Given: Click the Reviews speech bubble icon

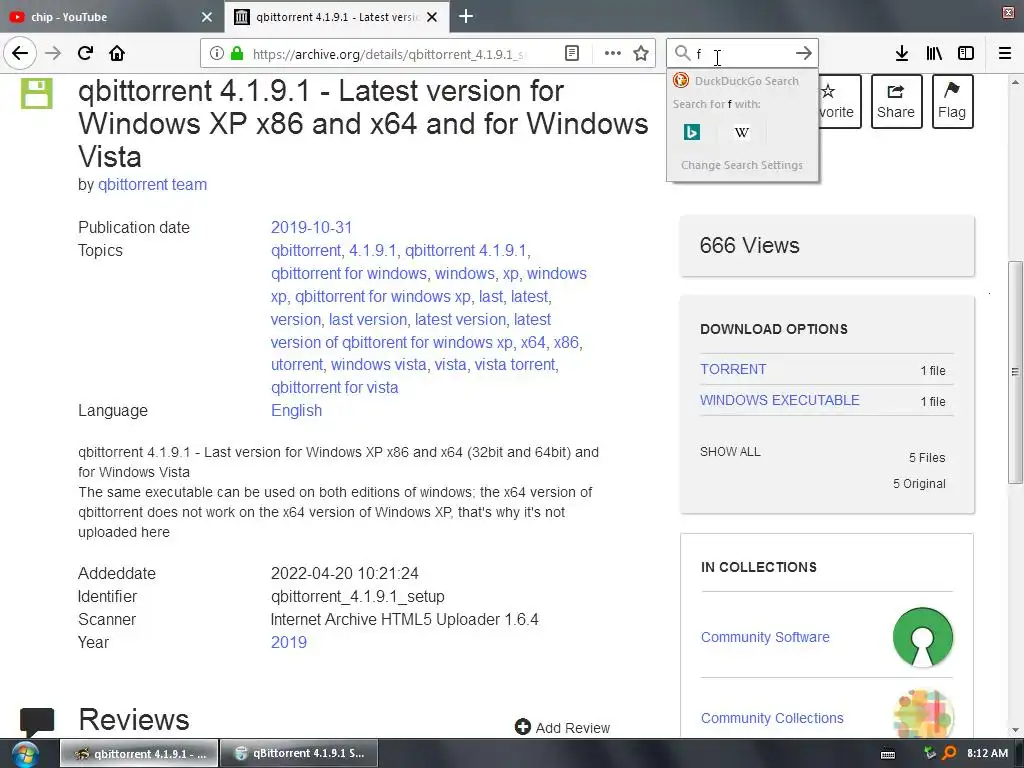Looking at the screenshot, I should click(x=37, y=721).
